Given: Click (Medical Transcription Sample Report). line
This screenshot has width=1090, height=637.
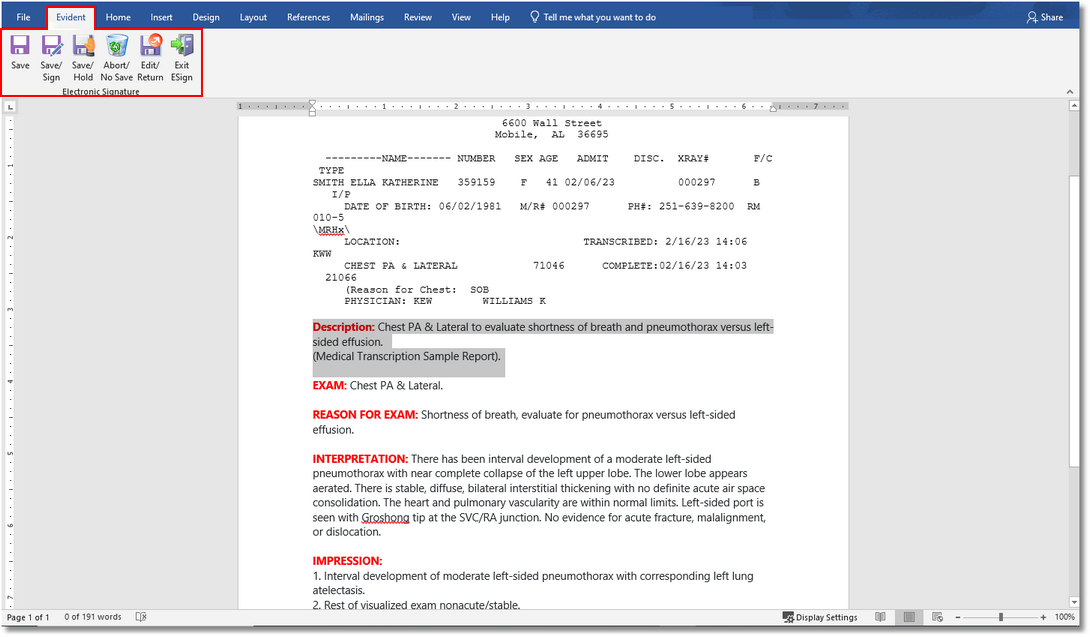Looking at the screenshot, I should tap(407, 356).
